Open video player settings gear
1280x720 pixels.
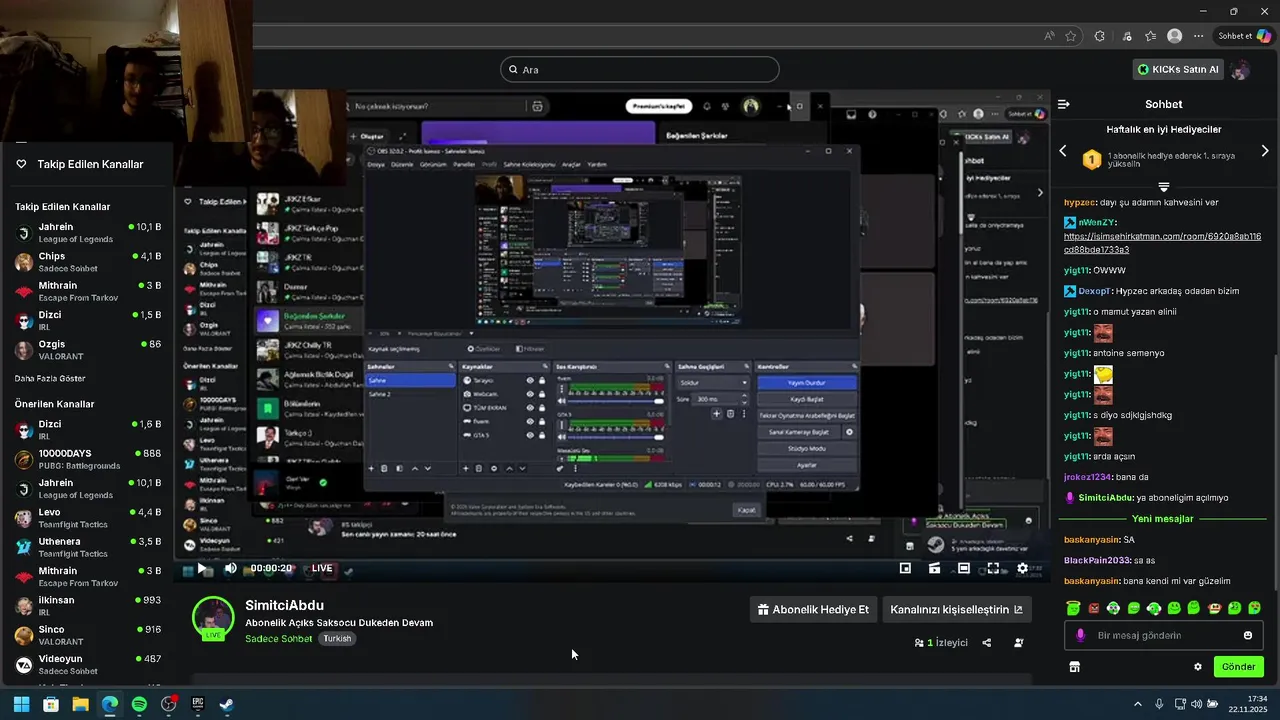(1022, 568)
